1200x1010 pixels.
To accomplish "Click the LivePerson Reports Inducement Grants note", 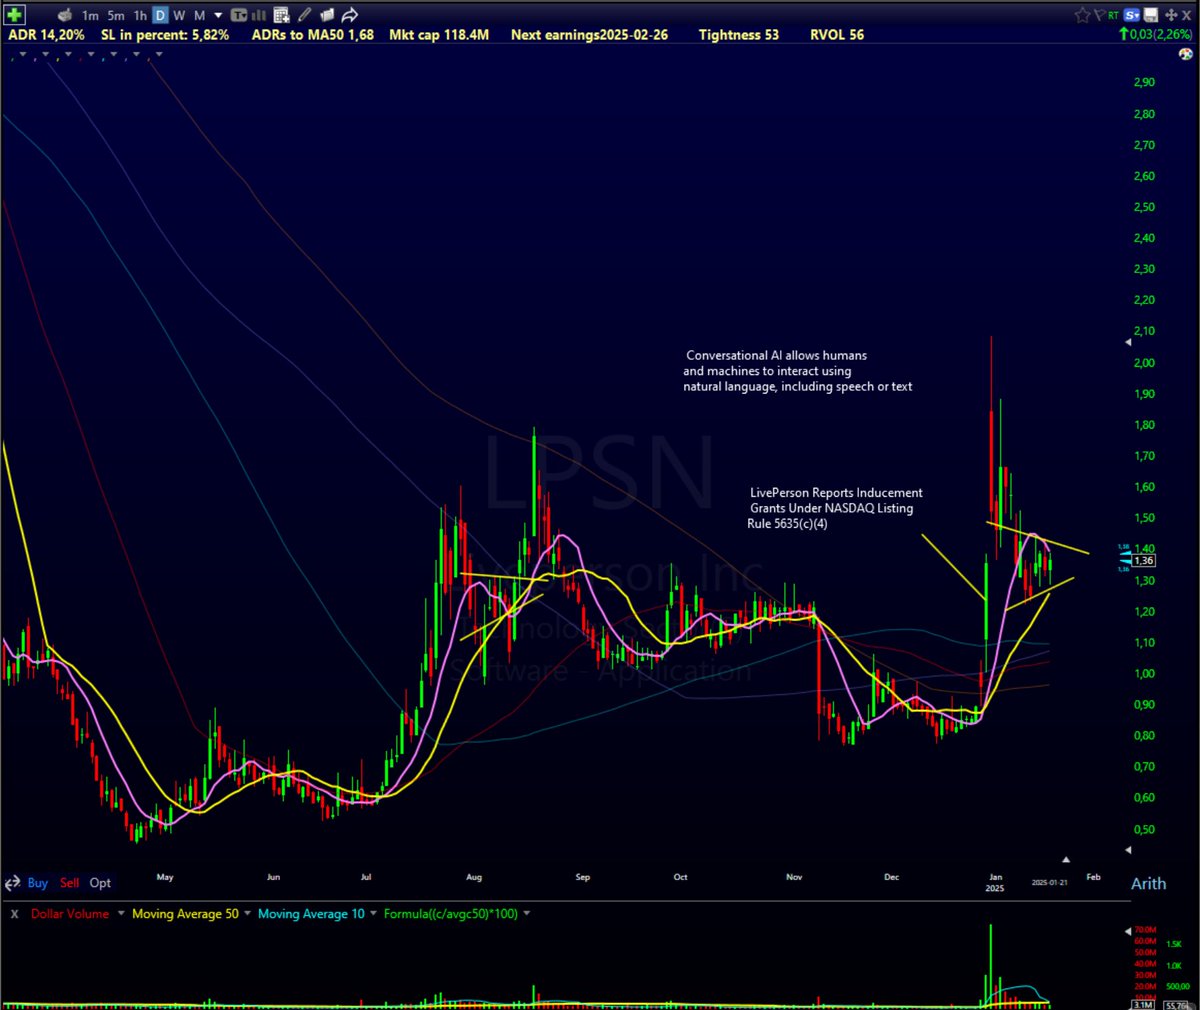I will (835, 508).
